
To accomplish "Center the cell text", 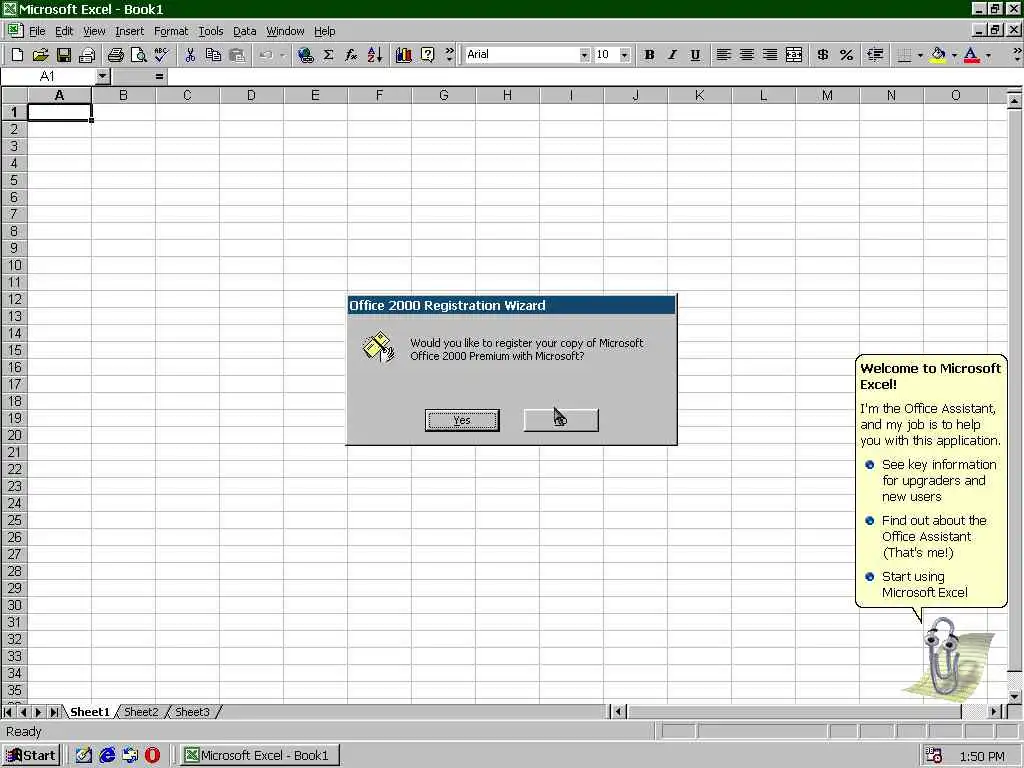I will click(x=746, y=56).
